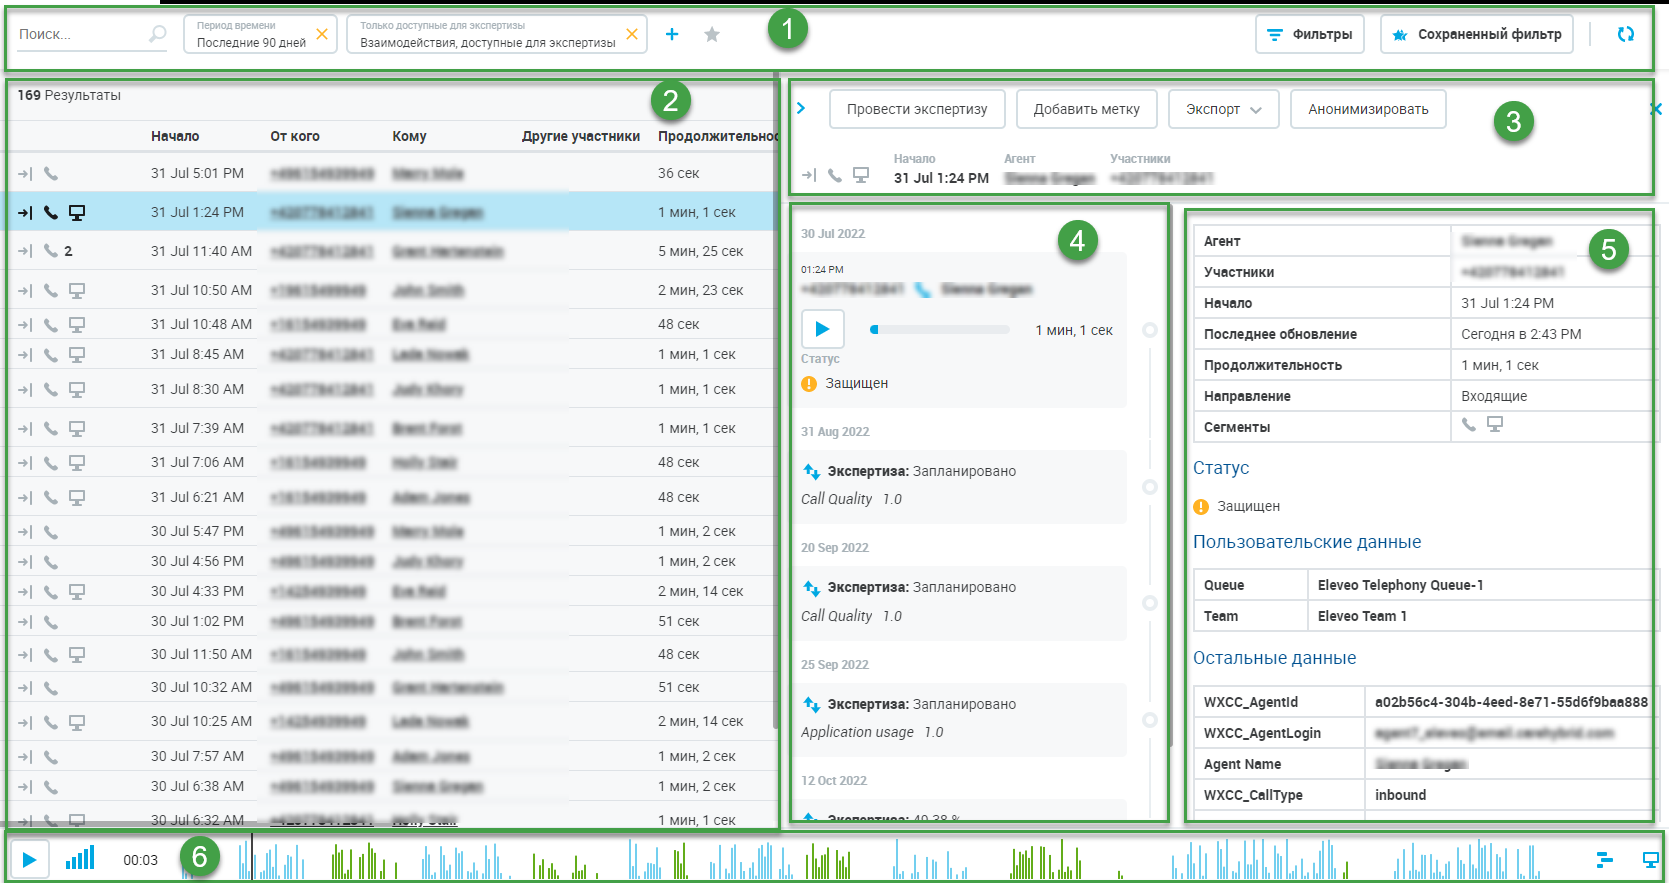Open the Экспорт dropdown
Screen dimensions: 1669x883
[1223, 109]
